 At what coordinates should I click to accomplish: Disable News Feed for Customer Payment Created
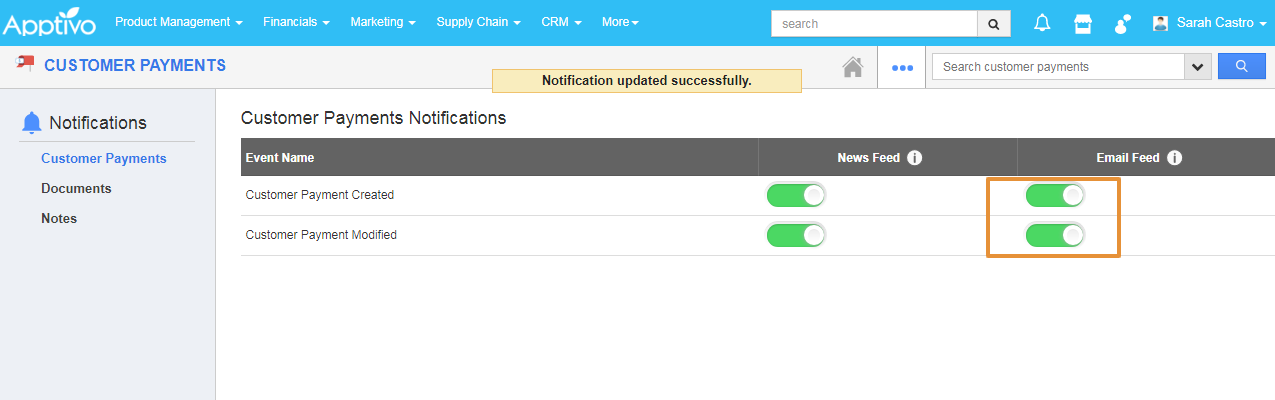[796, 195]
